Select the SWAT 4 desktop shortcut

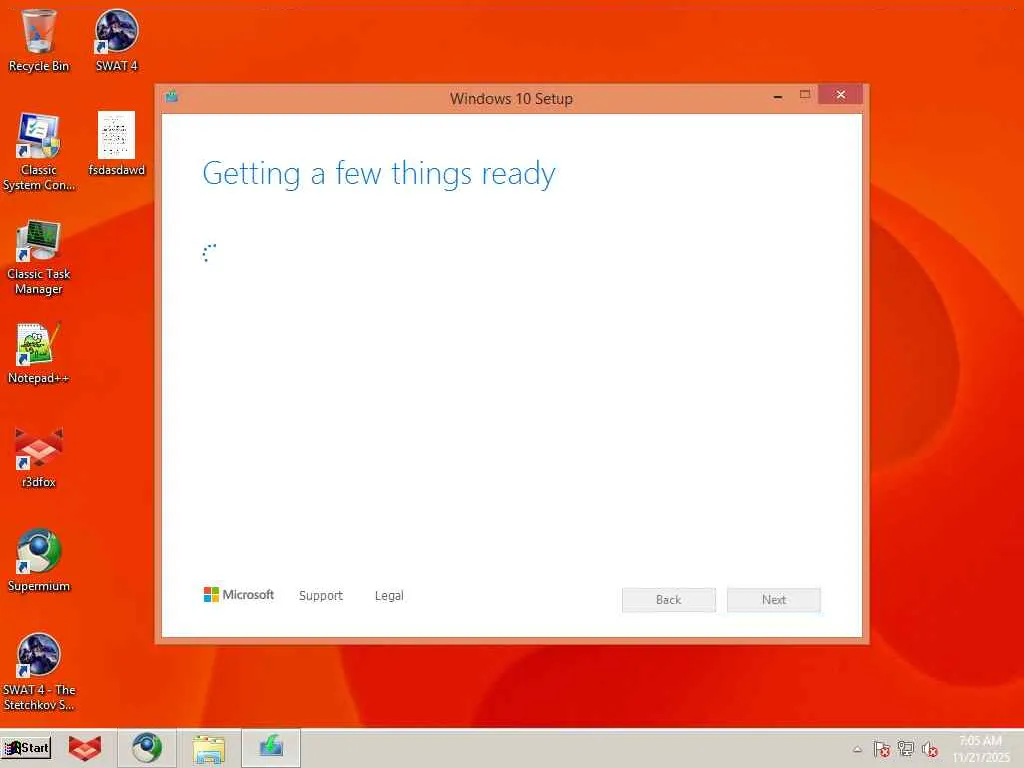click(x=116, y=40)
